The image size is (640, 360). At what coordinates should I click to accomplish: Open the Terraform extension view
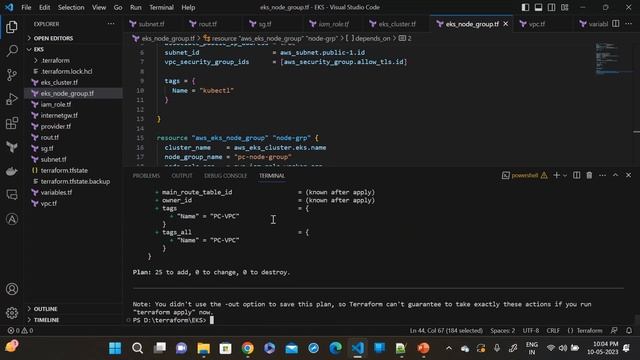(12, 147)
